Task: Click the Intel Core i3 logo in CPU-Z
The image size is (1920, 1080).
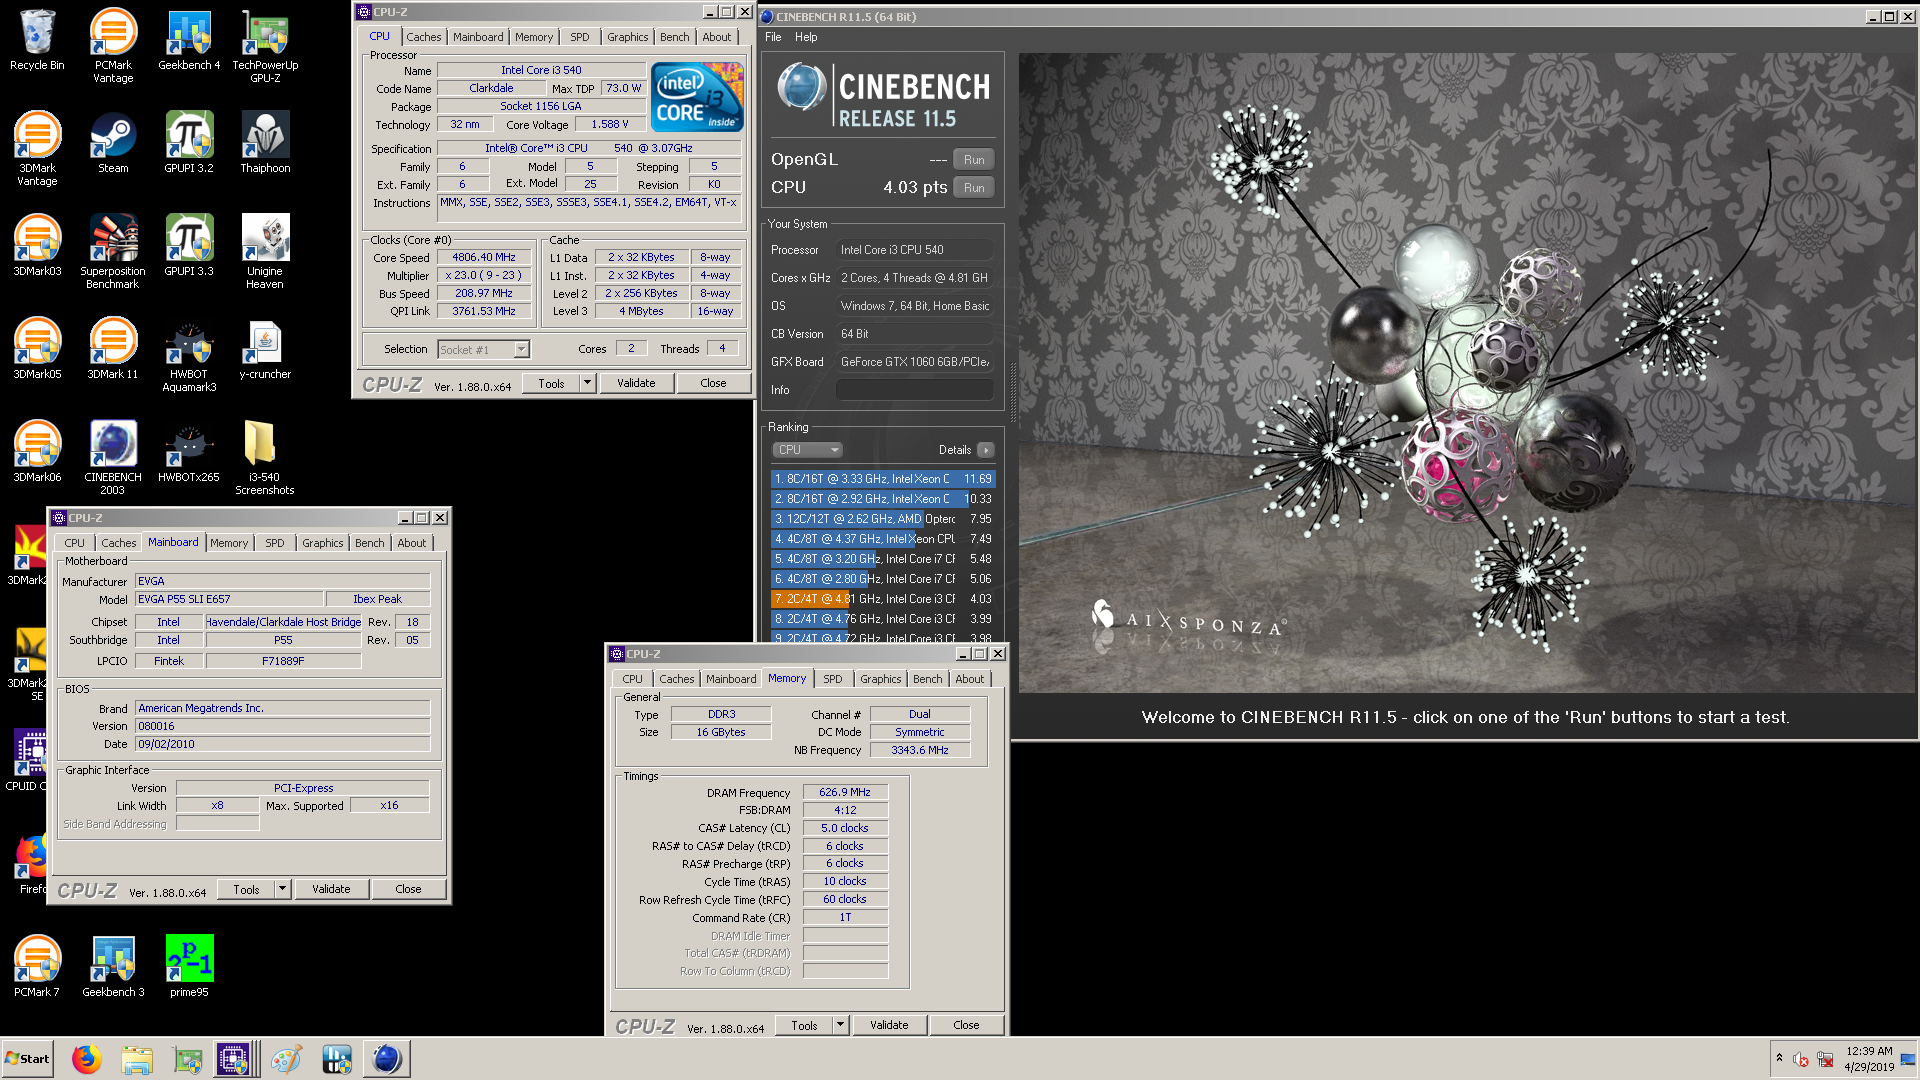Action: 697,97
